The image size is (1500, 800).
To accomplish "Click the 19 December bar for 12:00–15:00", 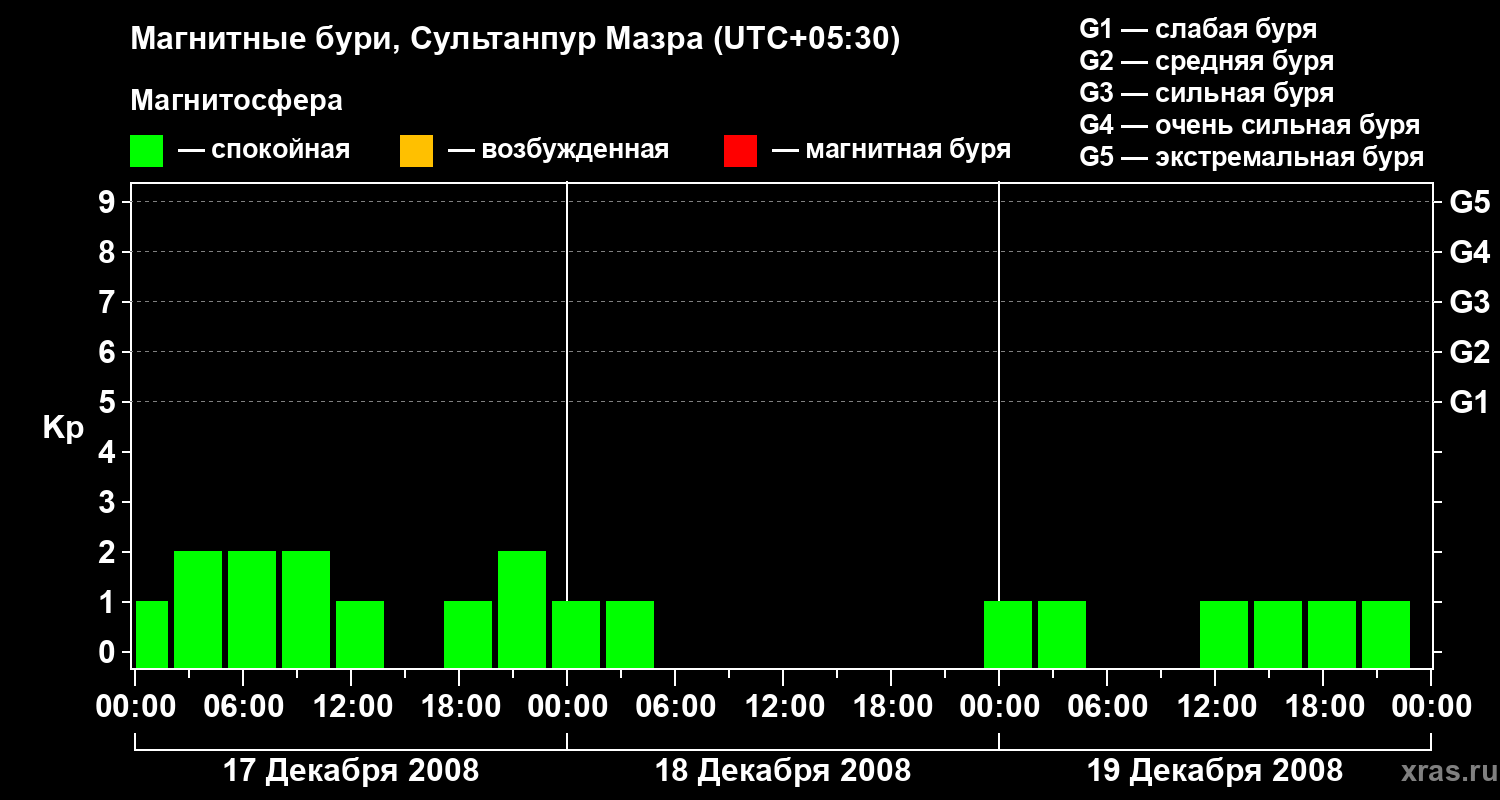I will [1224, 634].
